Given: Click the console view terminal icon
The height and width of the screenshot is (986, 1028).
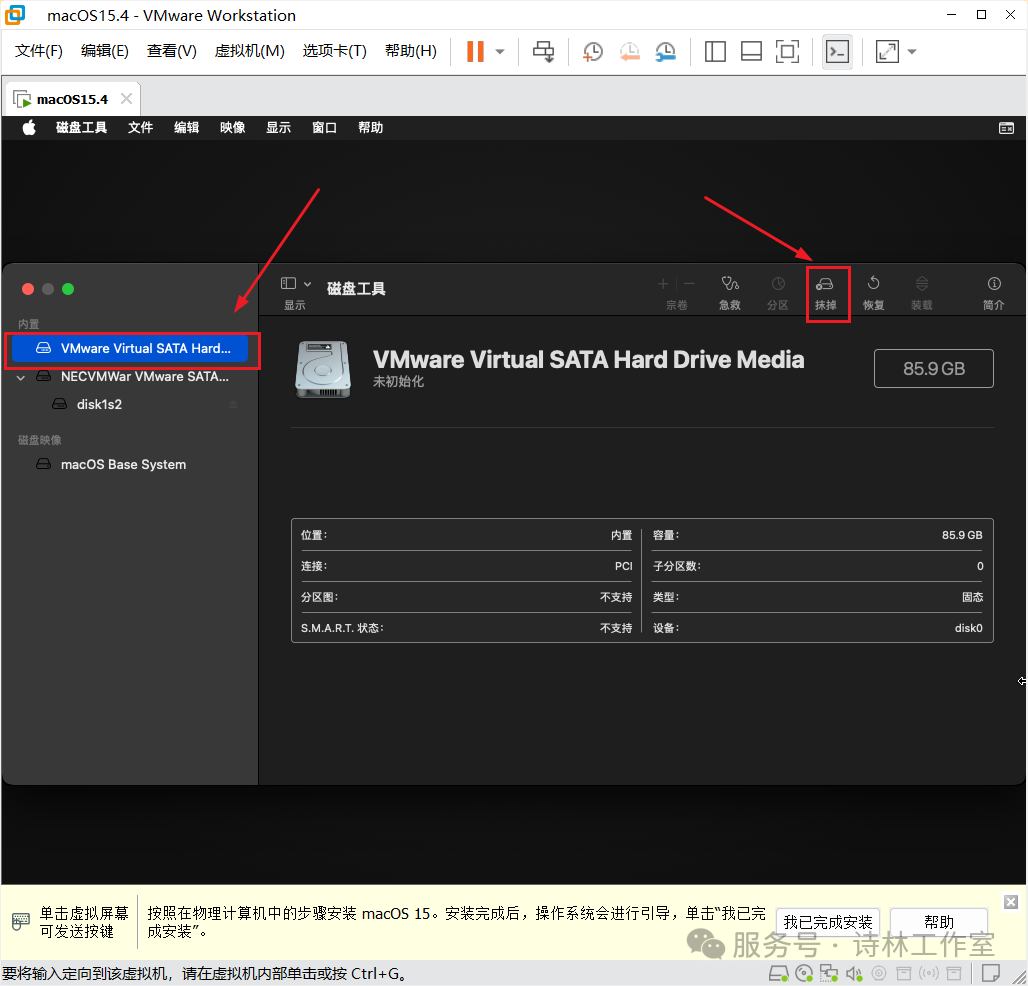Looking at the screenshot, I should 837,52.
